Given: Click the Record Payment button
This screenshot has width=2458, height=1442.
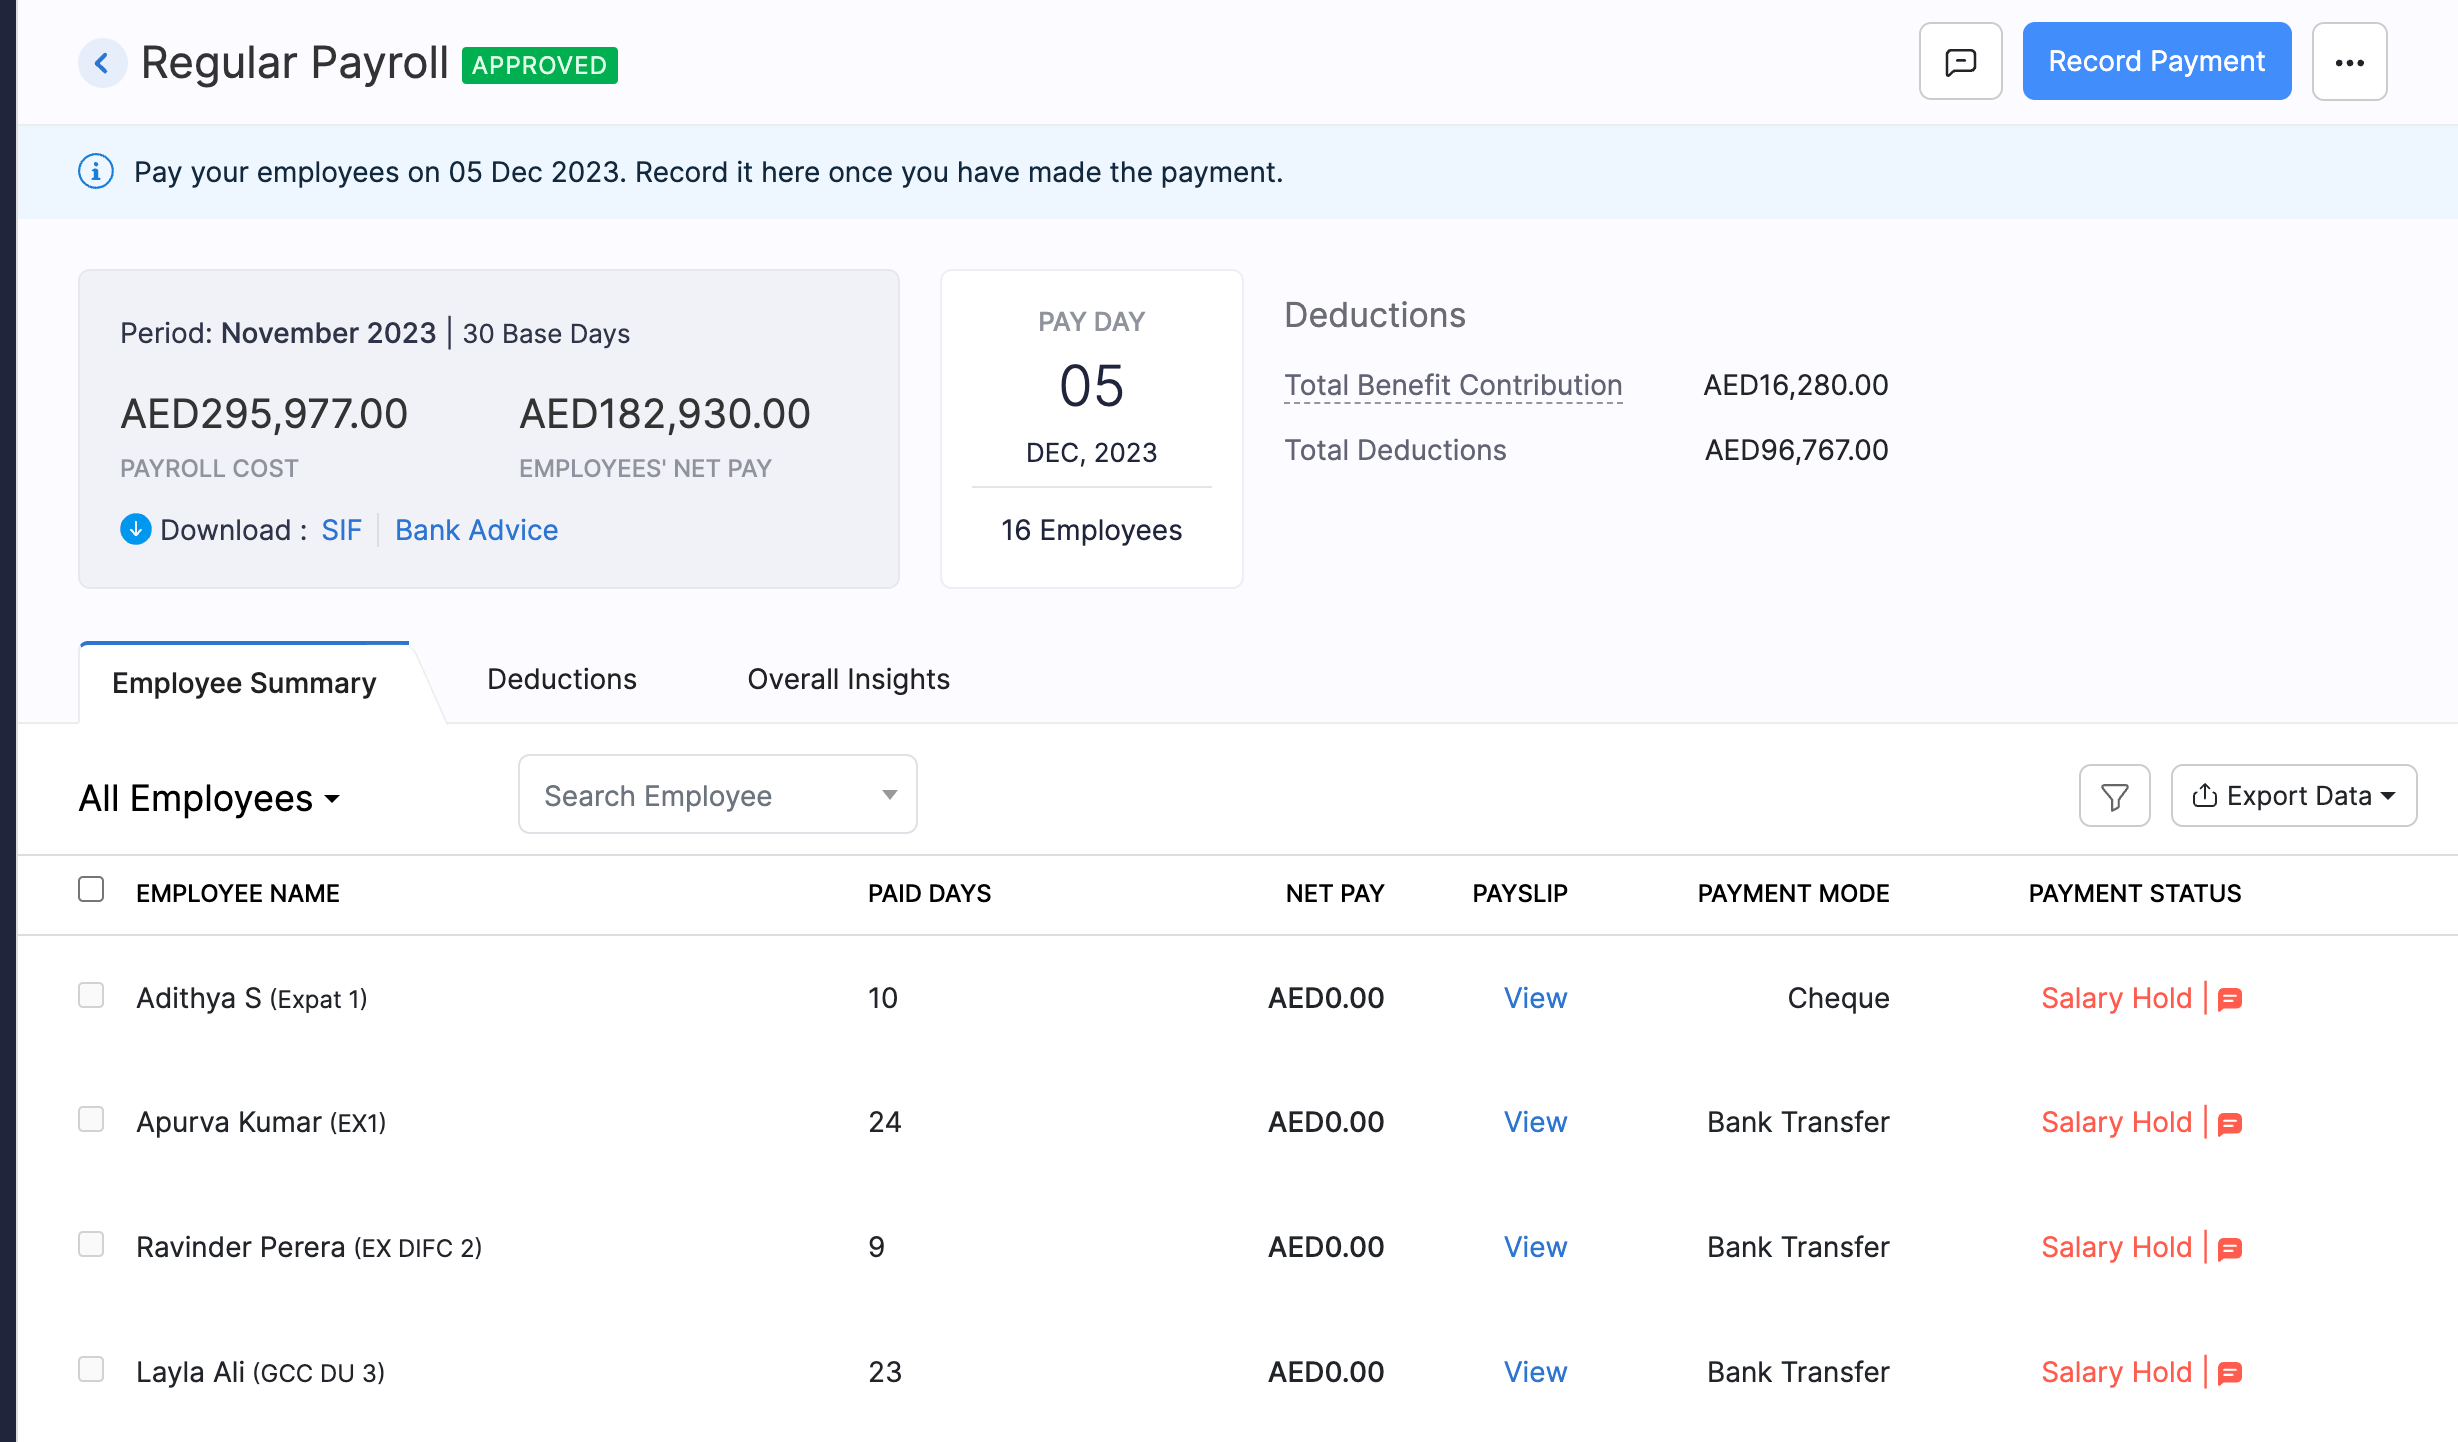Looking at the screenshot, I should click(2156, 62).
